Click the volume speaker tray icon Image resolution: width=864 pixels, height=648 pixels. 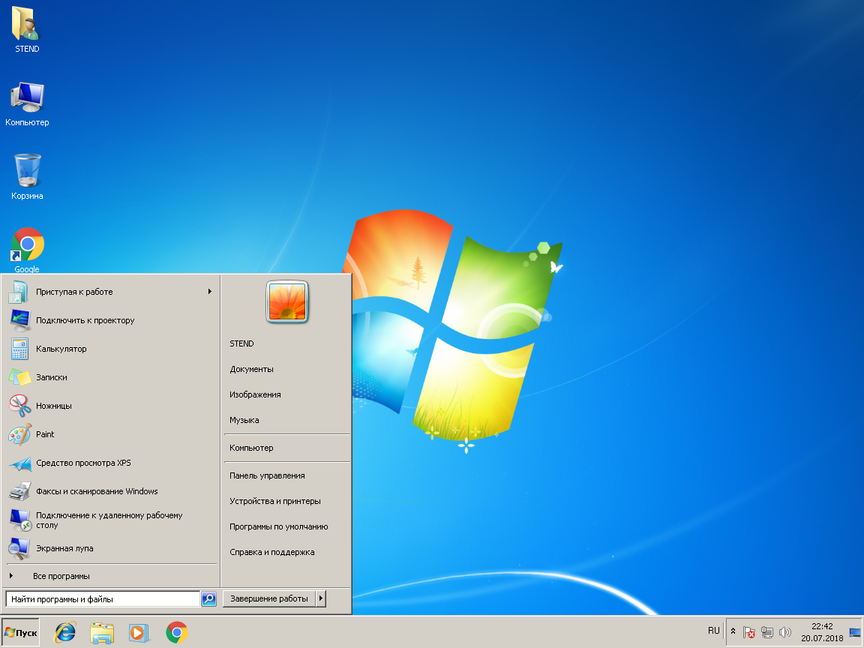tap(785, 632)
